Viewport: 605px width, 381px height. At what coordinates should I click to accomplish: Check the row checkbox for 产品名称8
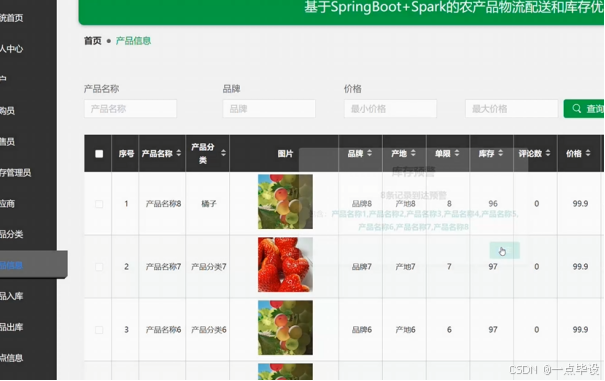99,204
